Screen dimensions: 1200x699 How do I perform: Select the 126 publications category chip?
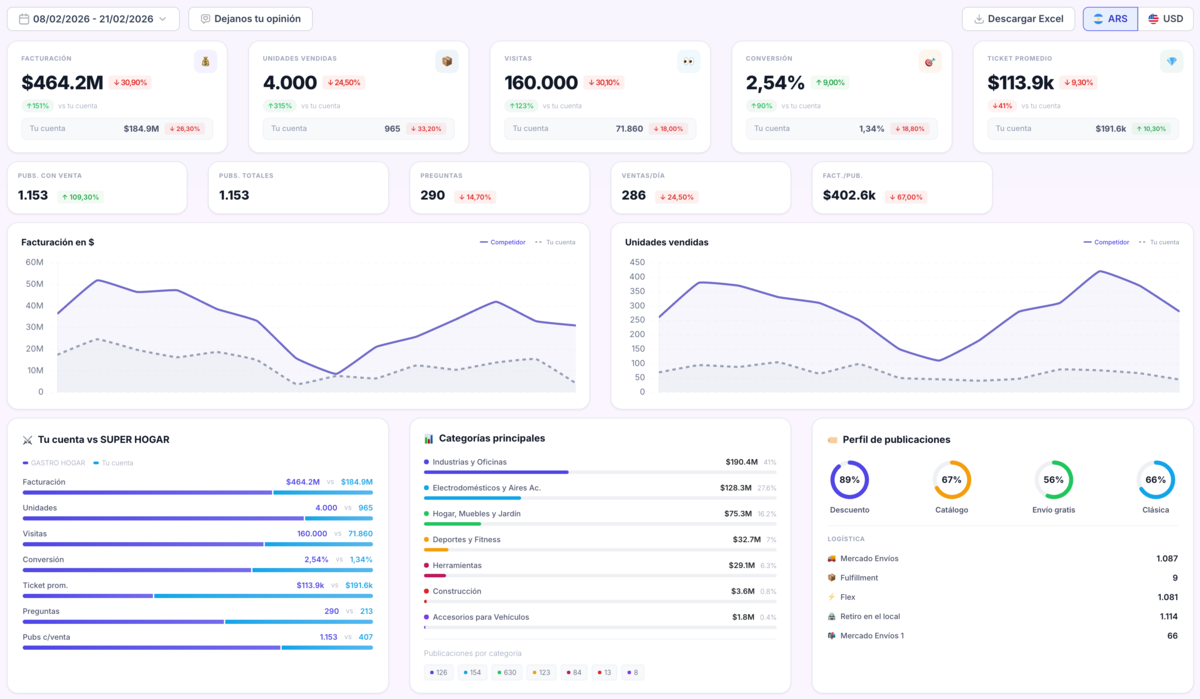click(x=439, y=673)
